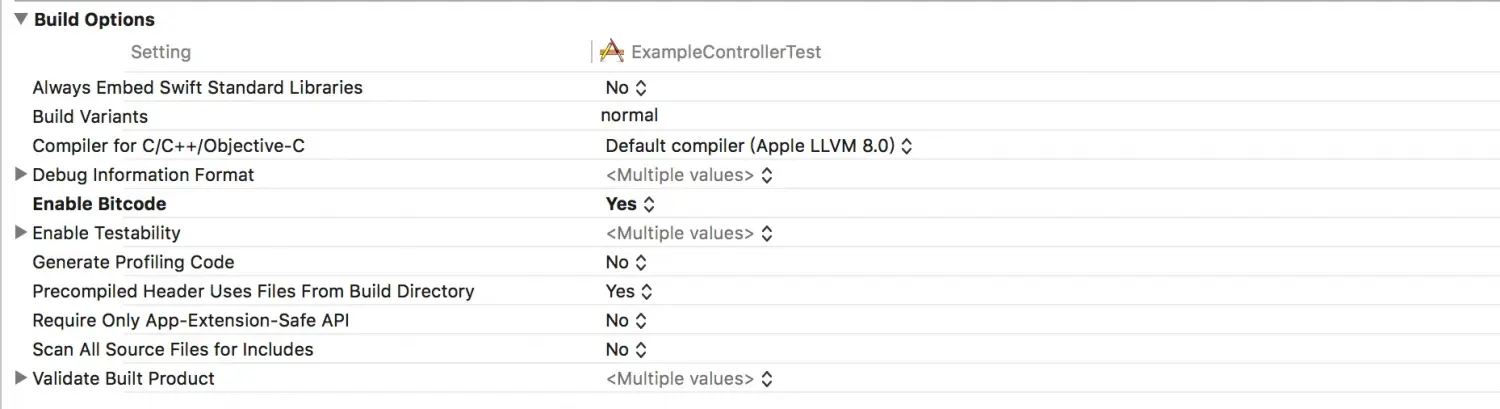
Task: Open Generate Profiling Code No popup
Action: tap(627, 262)
